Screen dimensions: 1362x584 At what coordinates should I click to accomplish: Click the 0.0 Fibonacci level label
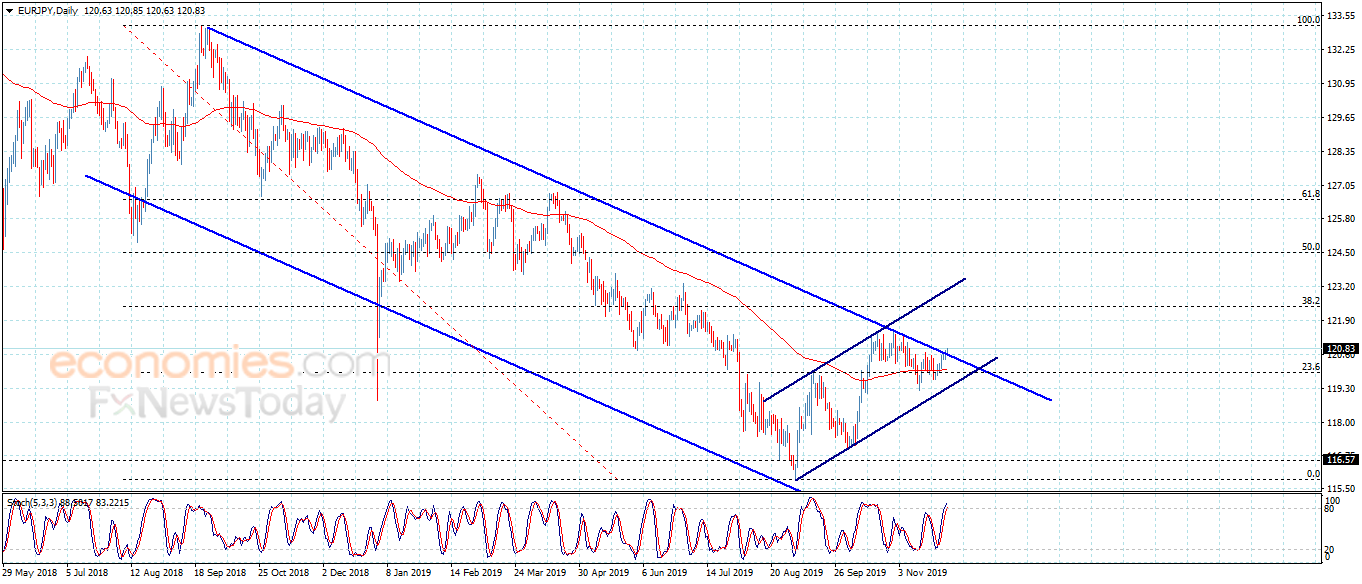[x=1314, y=474]
